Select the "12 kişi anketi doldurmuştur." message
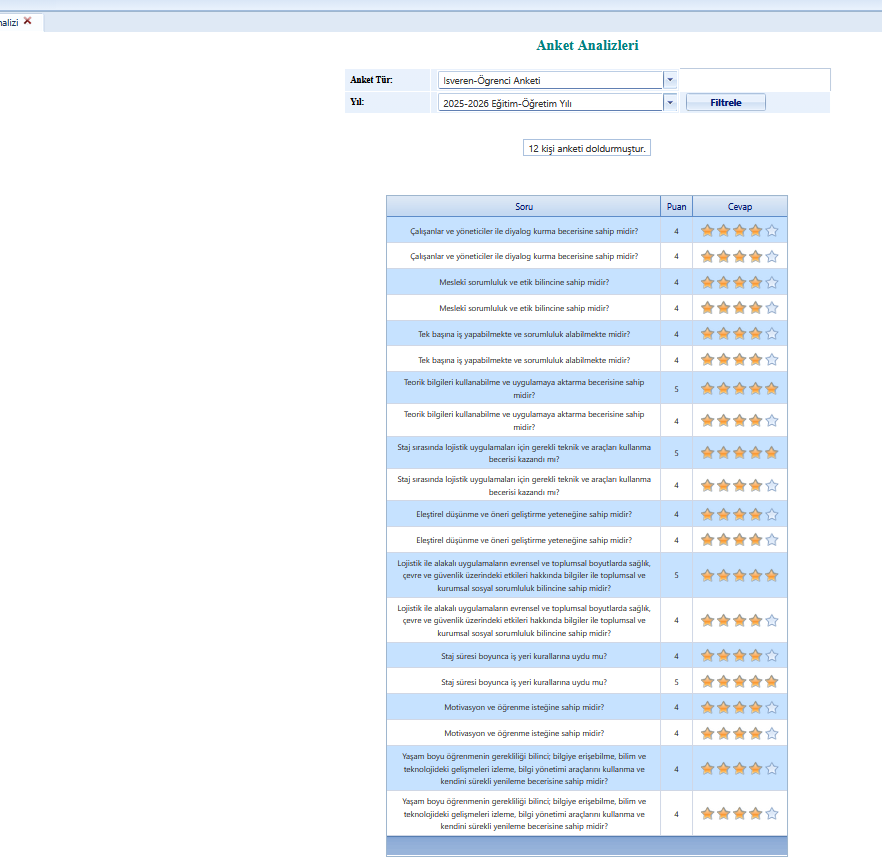Viewport: 895px width, 861px height. click(x=587, y=148)
